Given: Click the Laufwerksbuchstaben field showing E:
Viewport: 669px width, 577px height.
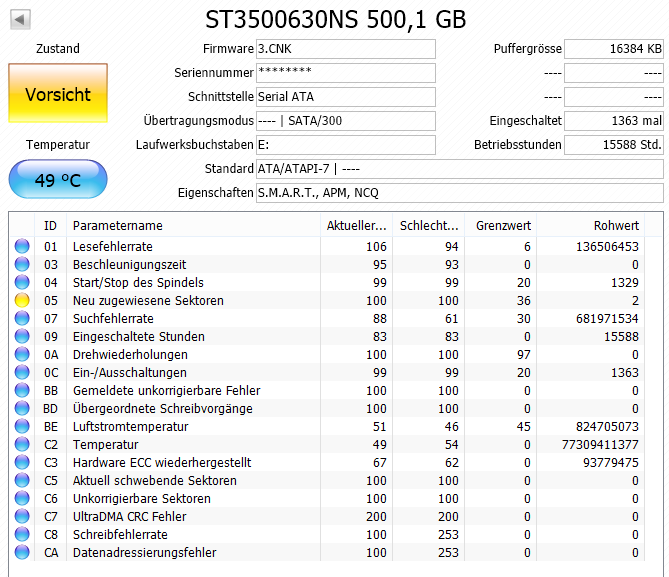Looking at the screenshot, I should (x=346, y=145).
